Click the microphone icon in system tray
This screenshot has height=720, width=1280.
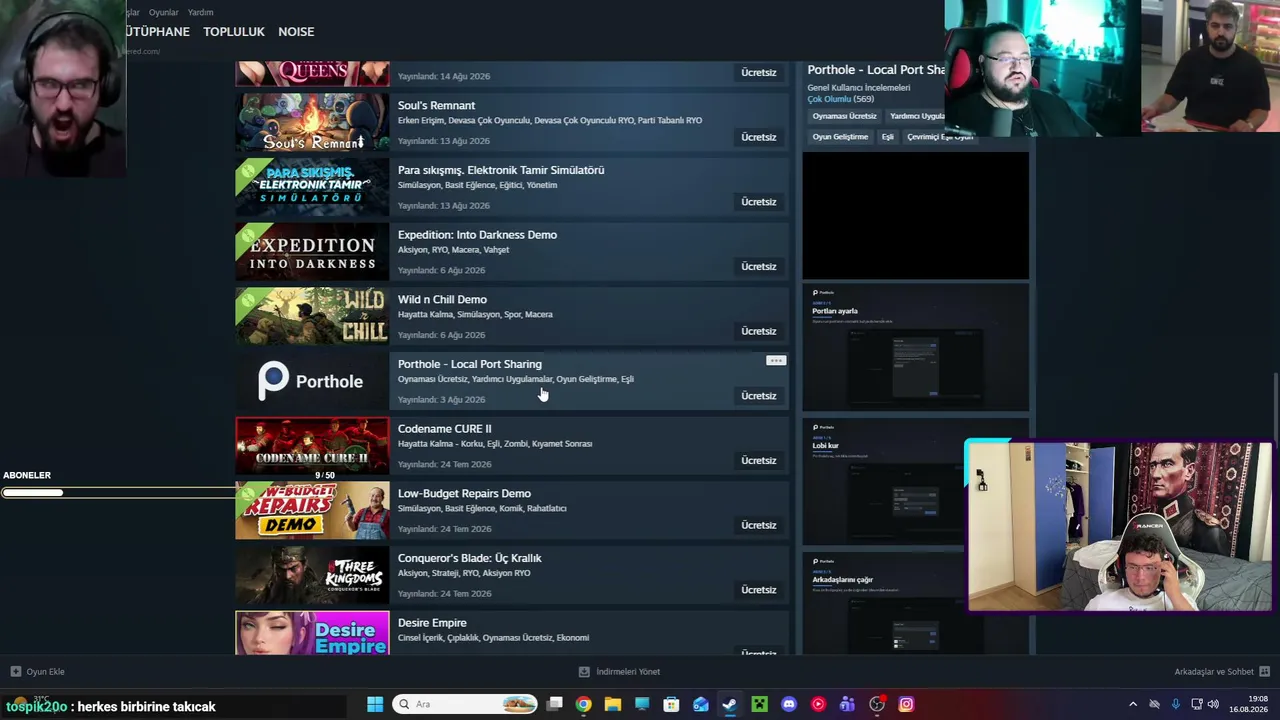coord(1176,704)
